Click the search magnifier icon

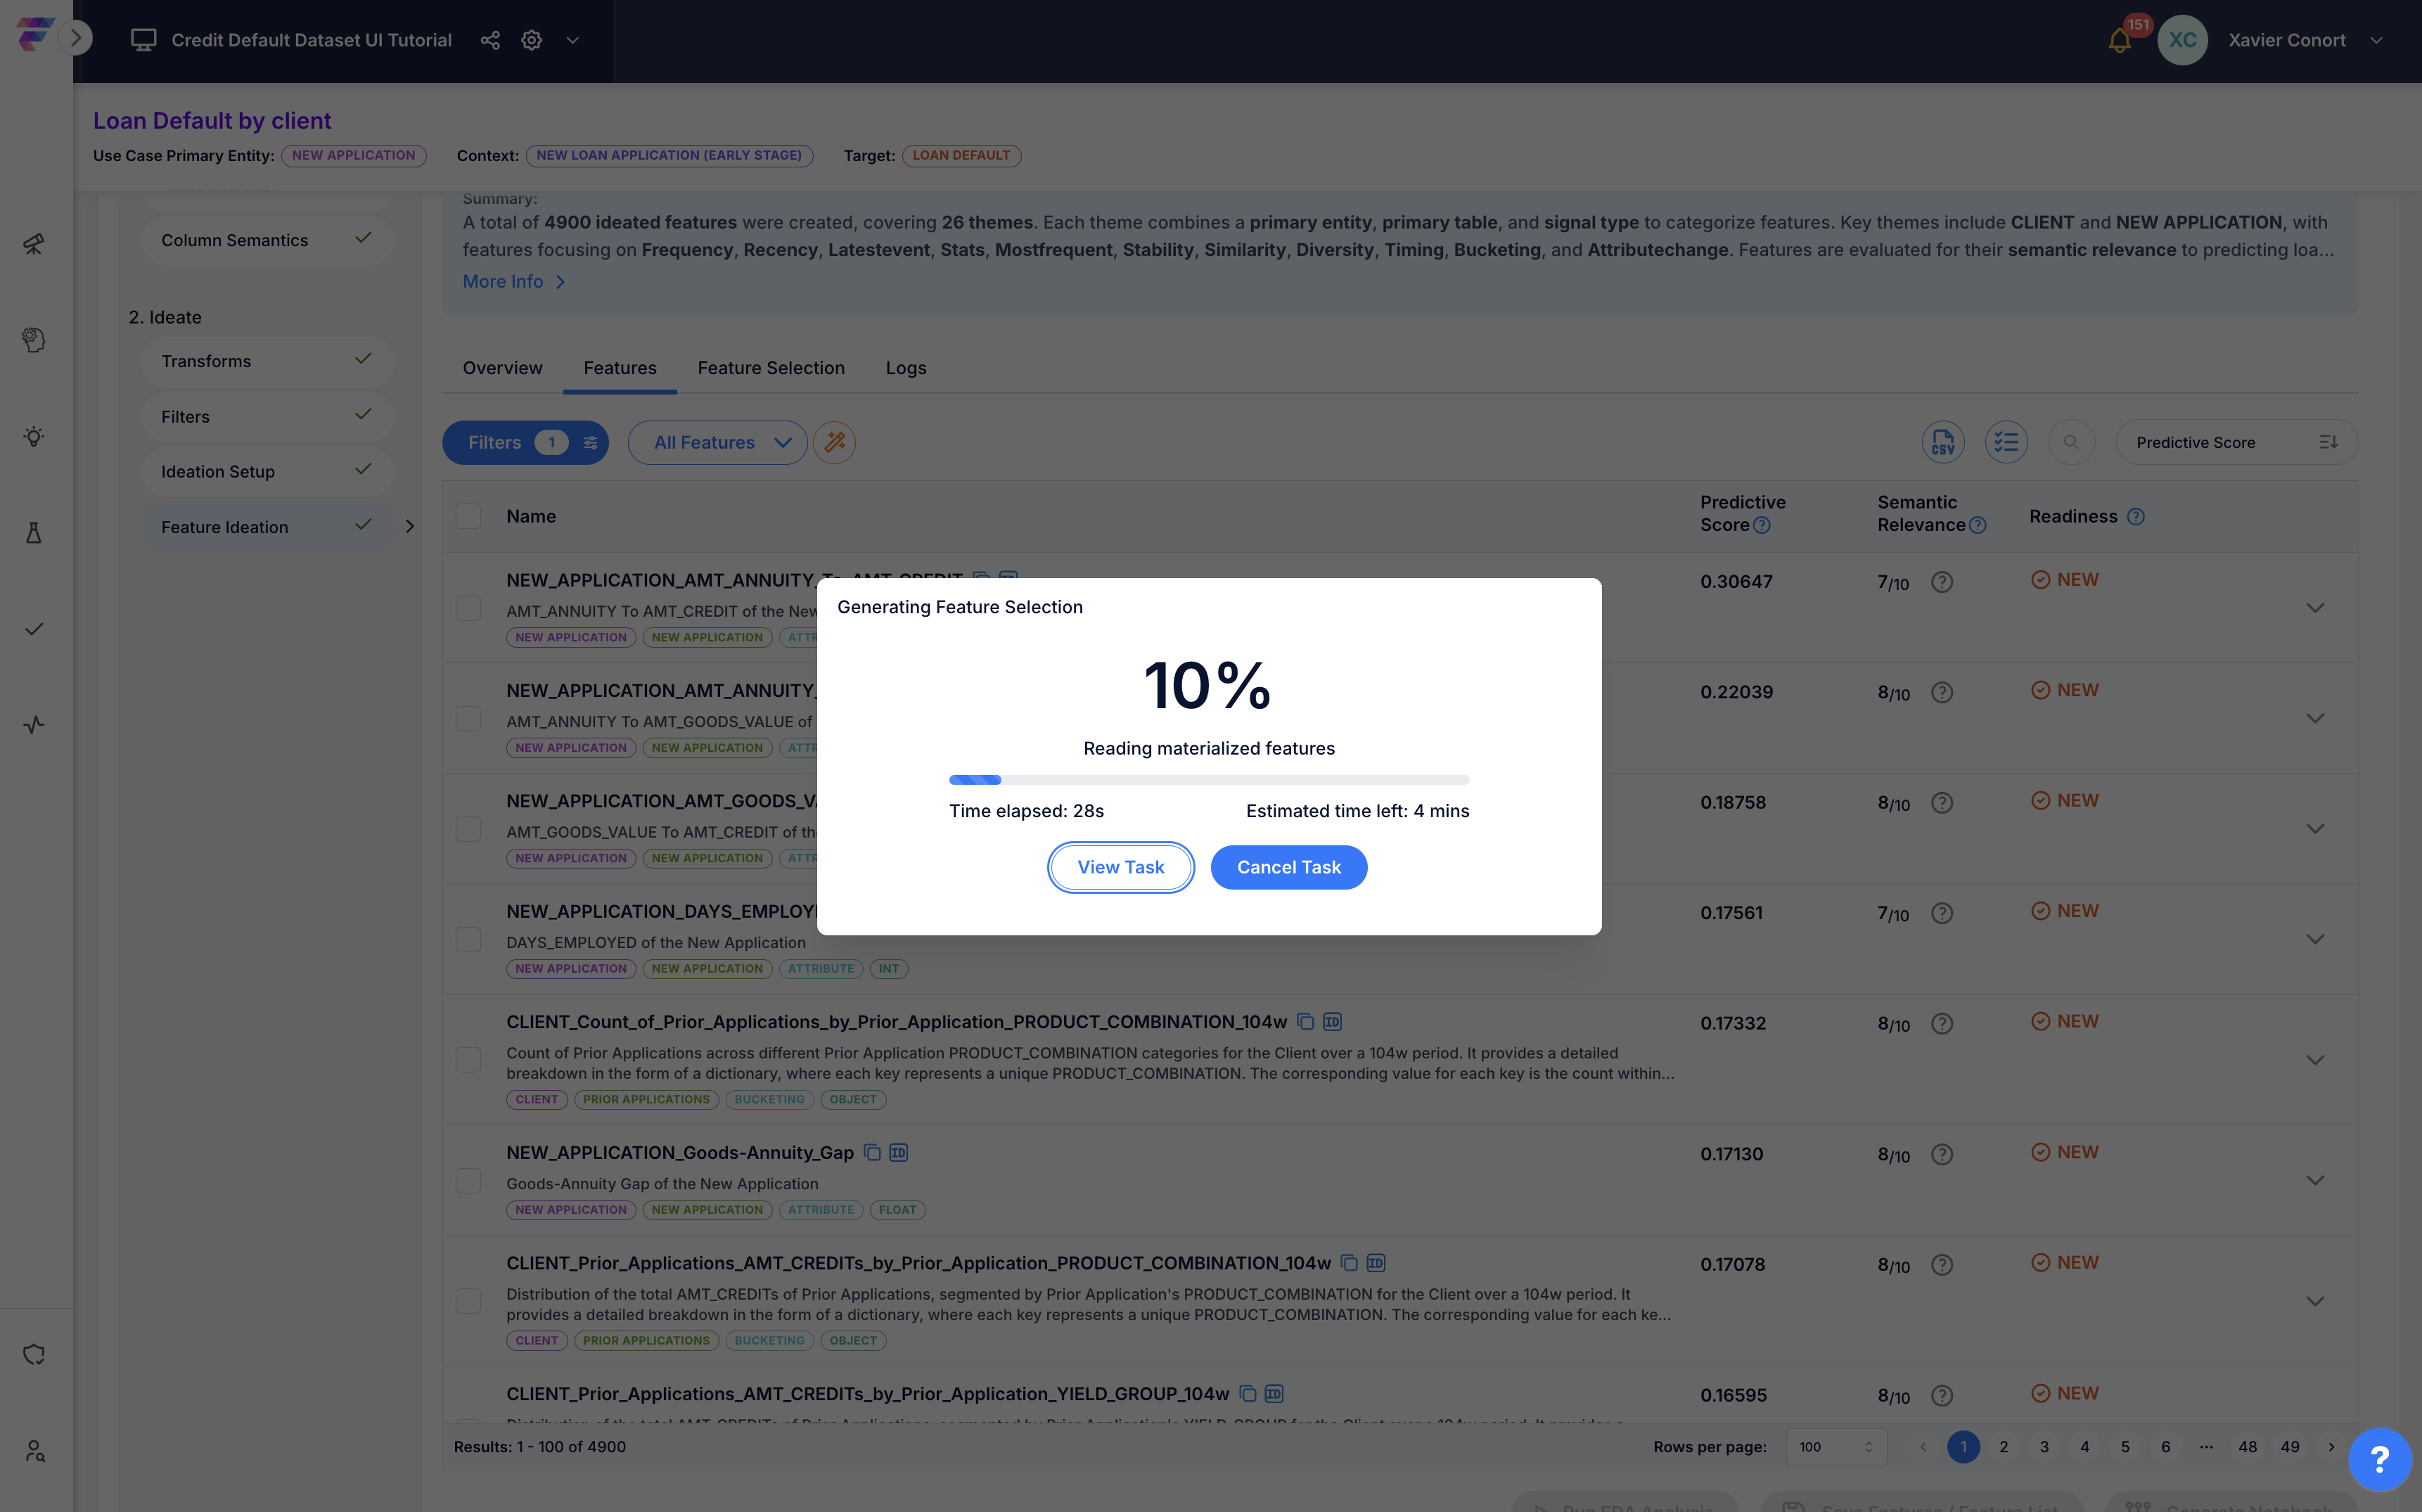(x=2071, y=442)
